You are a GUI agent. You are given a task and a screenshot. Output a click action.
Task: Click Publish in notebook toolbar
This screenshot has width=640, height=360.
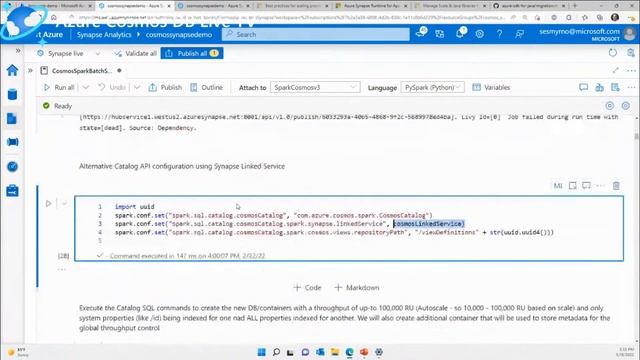[x=165, y=87]
